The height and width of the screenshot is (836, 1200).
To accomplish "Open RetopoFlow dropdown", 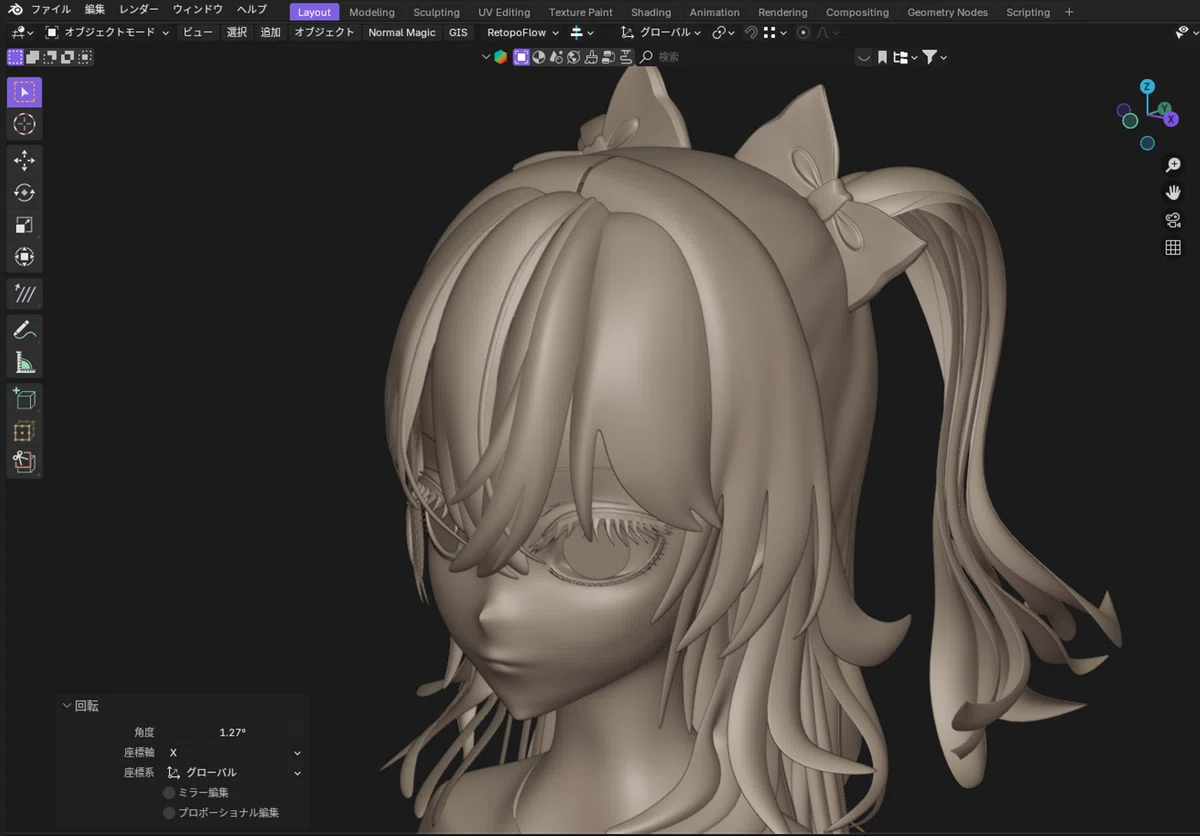I will coord(523,32).
